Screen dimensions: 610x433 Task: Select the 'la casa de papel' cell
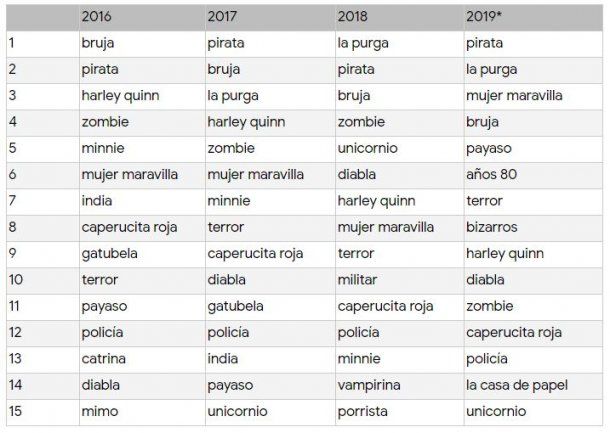pyautogui.click(x=514, y=385)
